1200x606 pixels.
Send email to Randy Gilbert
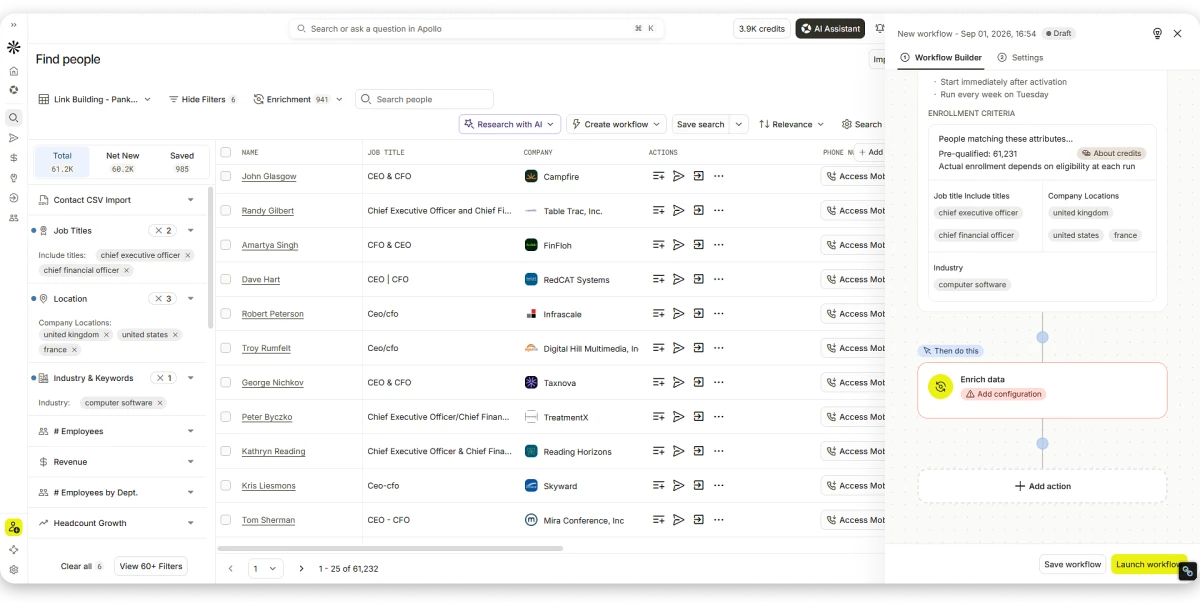[x=678, y=211]
